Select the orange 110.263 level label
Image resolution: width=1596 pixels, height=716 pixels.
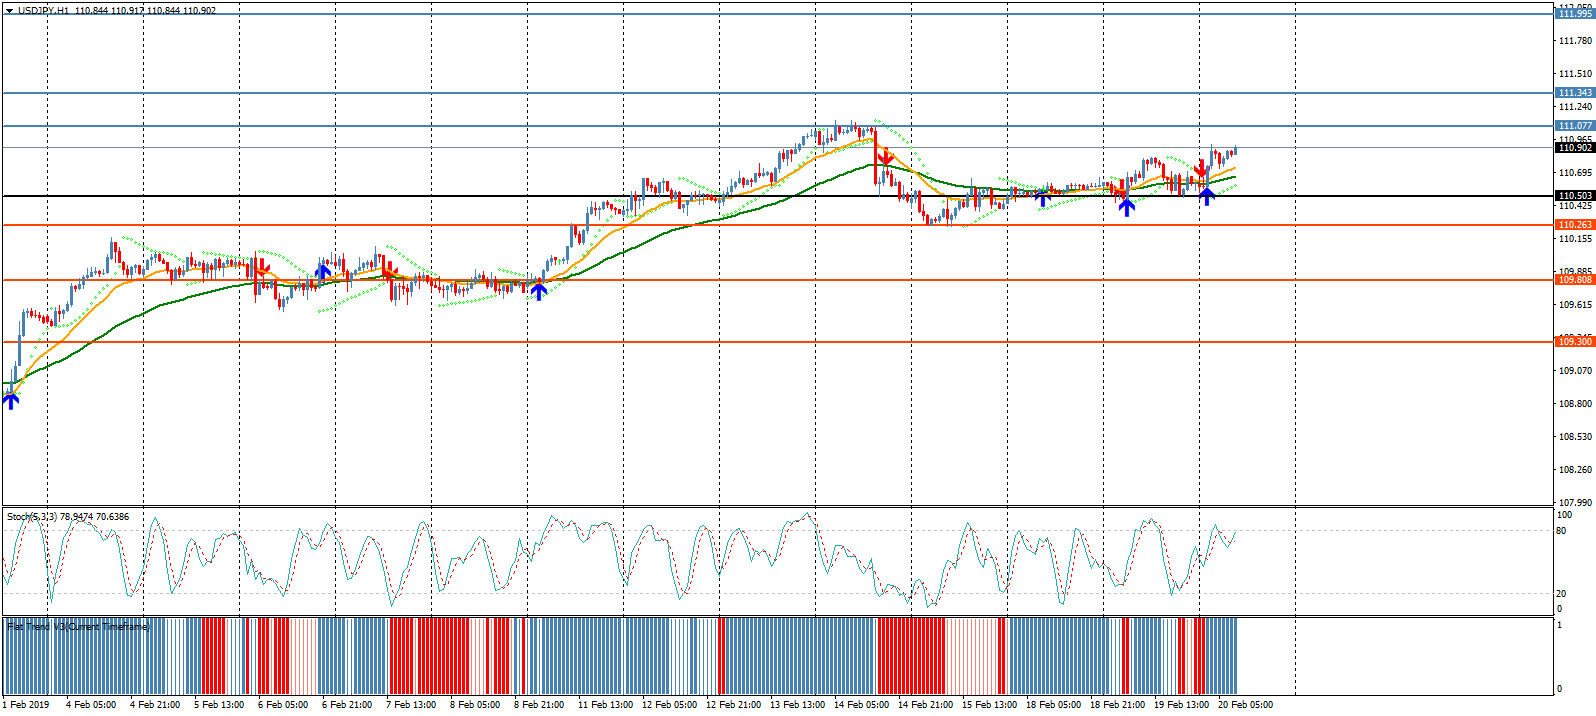point(1575,225)
